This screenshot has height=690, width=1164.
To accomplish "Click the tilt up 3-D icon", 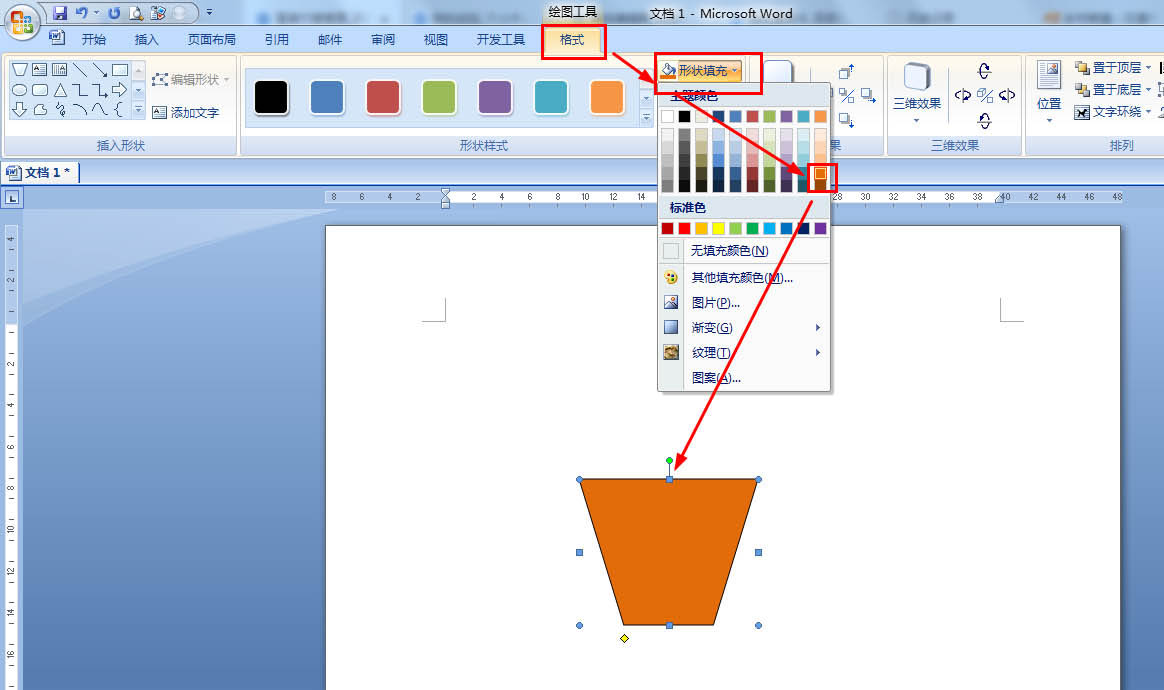I will point(984,71).
